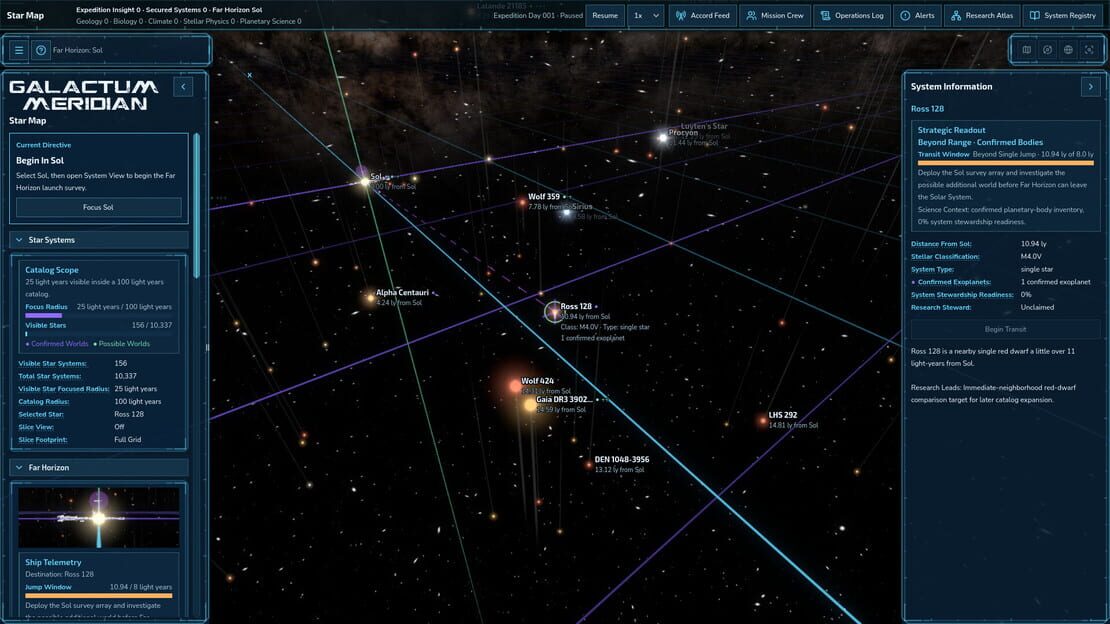This screenshot has width=1110, height=624.
Task: Click the Confirmed Worlds legend label
Action: (59, 344)
